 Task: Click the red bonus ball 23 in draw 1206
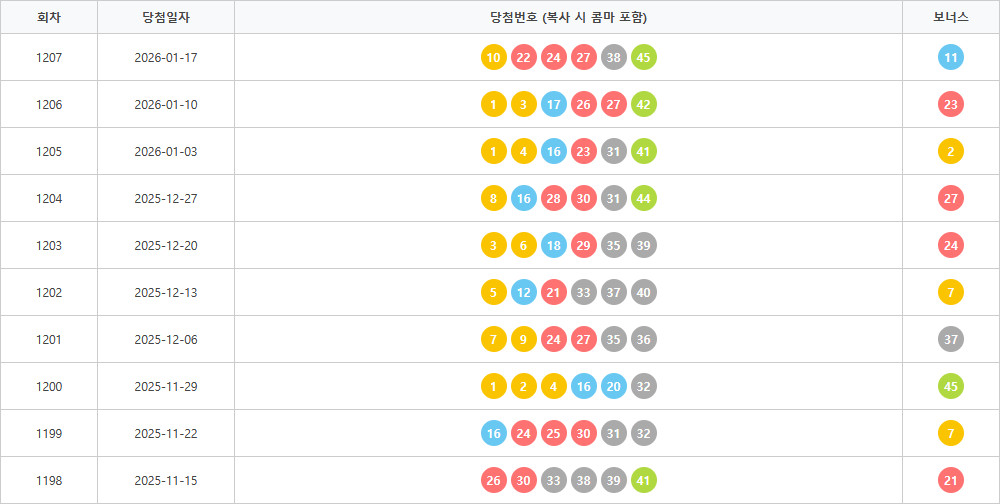(x=951, y=105)
